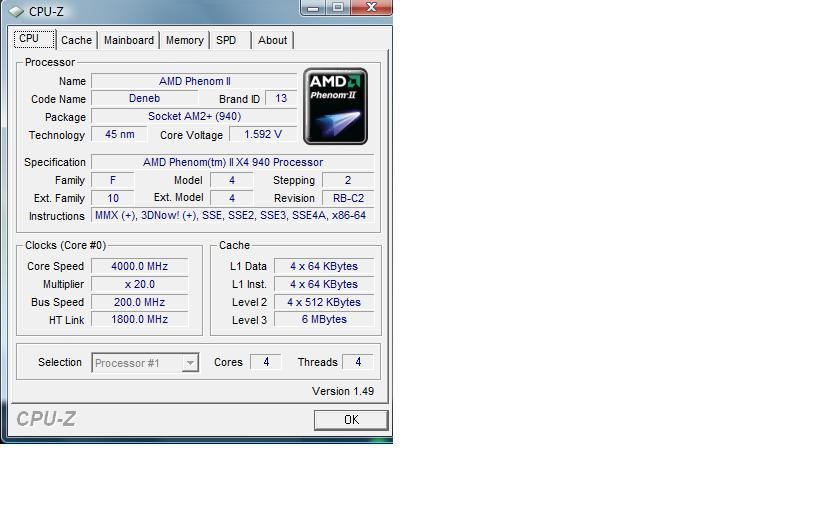
Task: Click the L1 Inst. value '4 x 64 KBytes'
Action: pyautogui.click(x=324, y=284)
